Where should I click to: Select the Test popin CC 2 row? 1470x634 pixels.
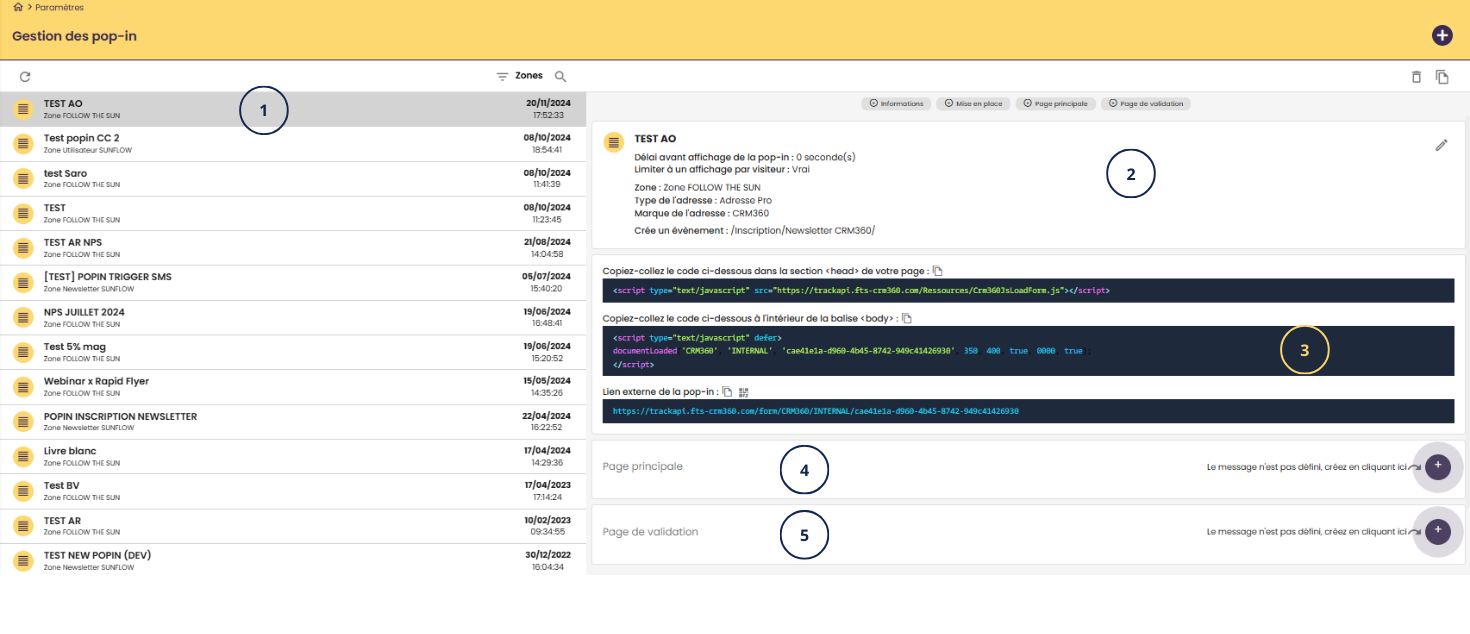[x=293, y=144]
